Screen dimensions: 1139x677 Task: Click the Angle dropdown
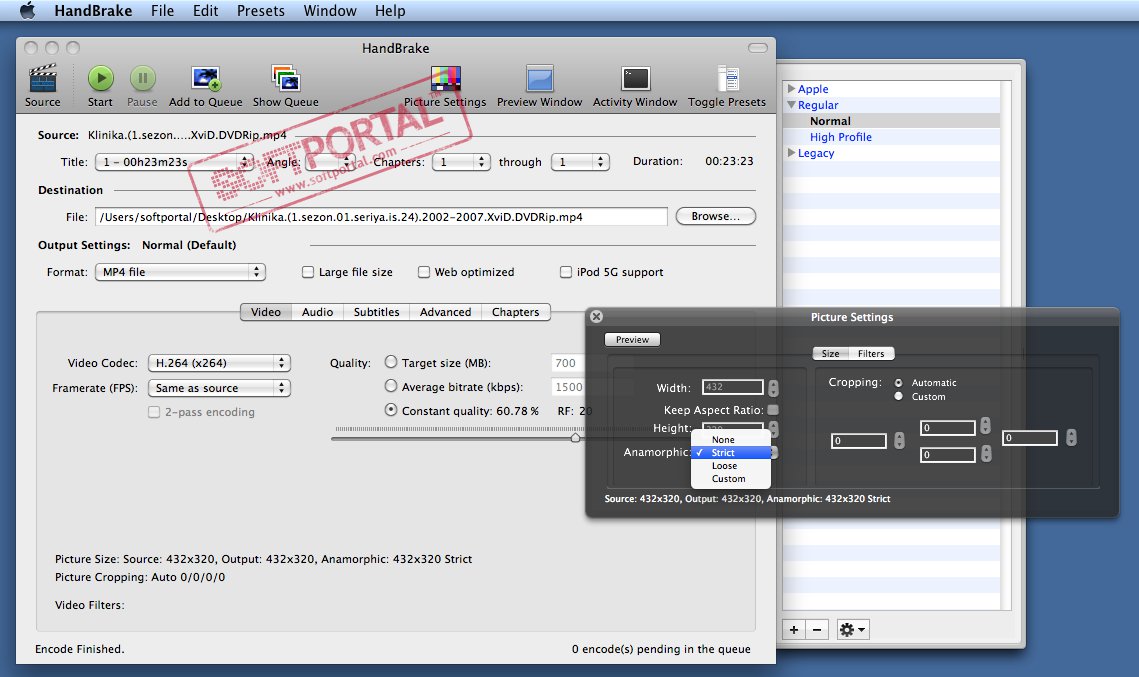[x=331, y=162]
